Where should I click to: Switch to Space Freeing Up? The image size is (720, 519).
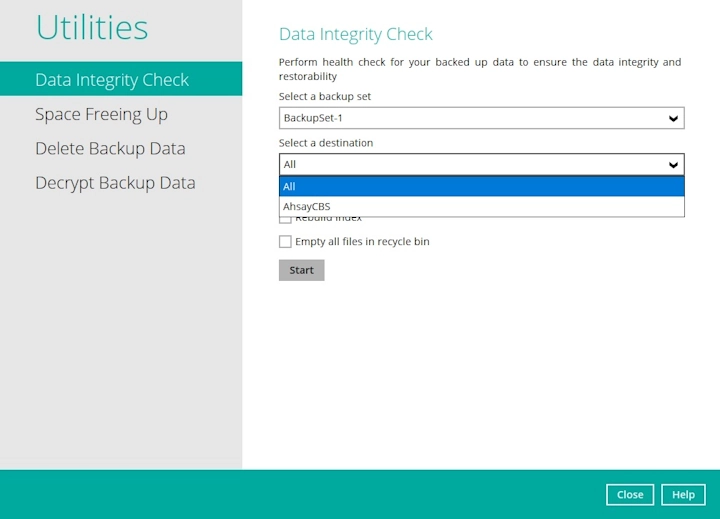tap(101, 114)
